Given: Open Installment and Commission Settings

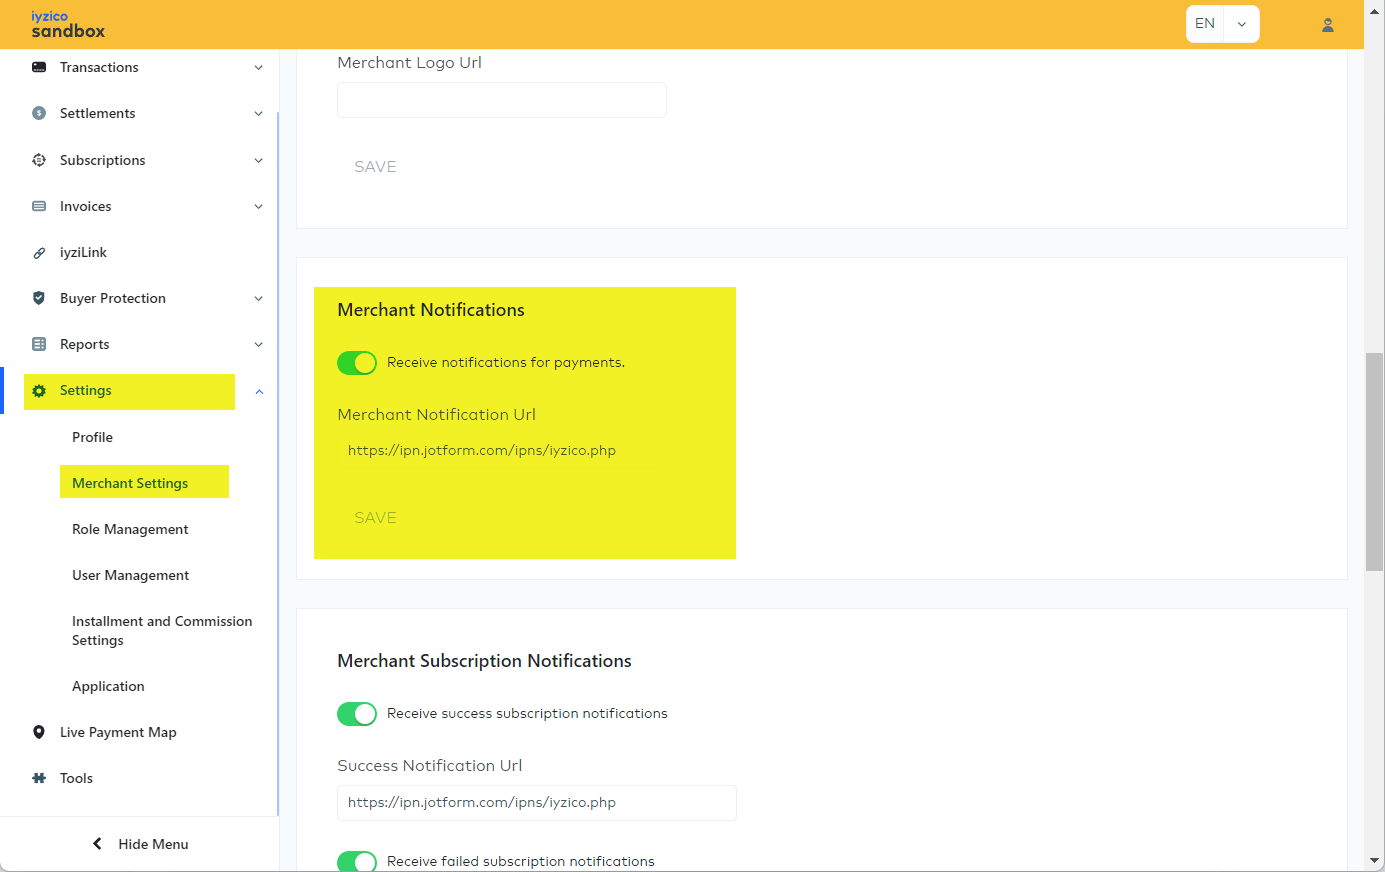Looking at the screenshot, I should click(162, 631).
